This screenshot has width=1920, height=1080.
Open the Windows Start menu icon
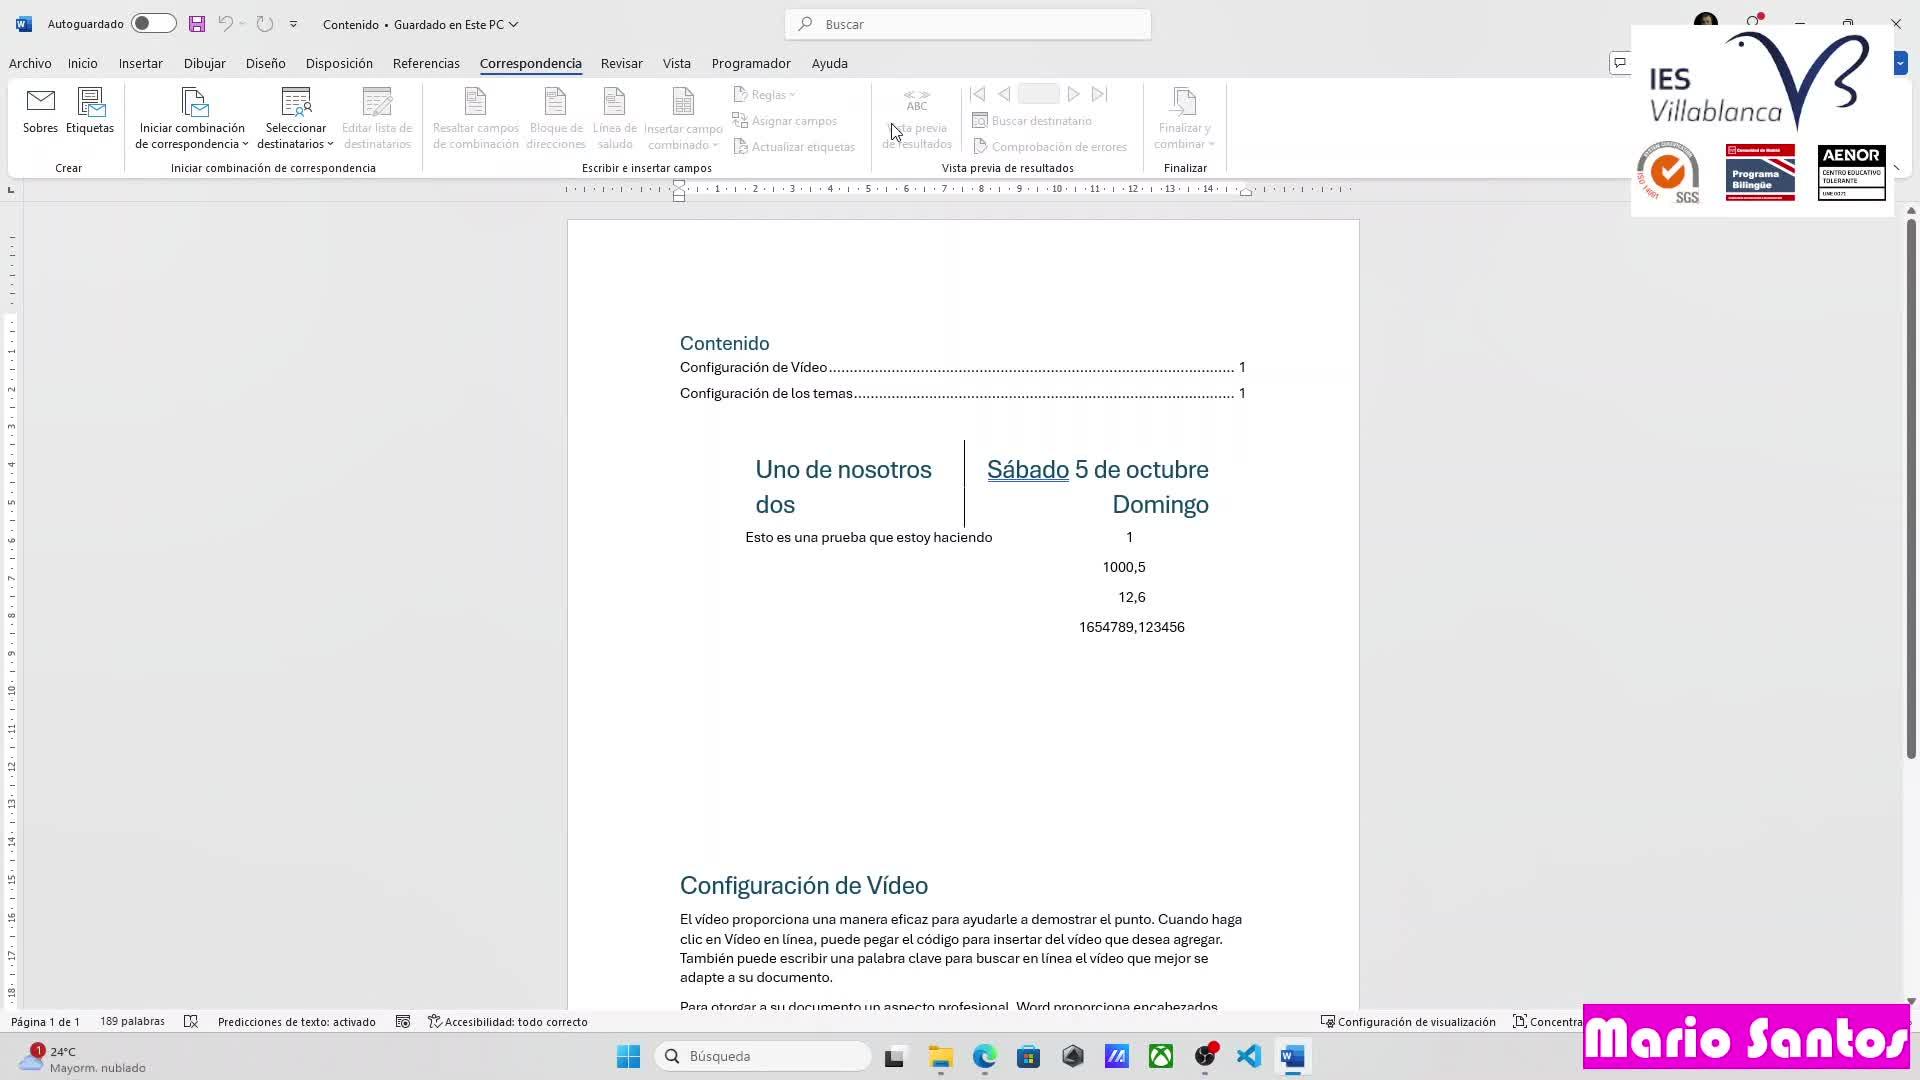628,1056
